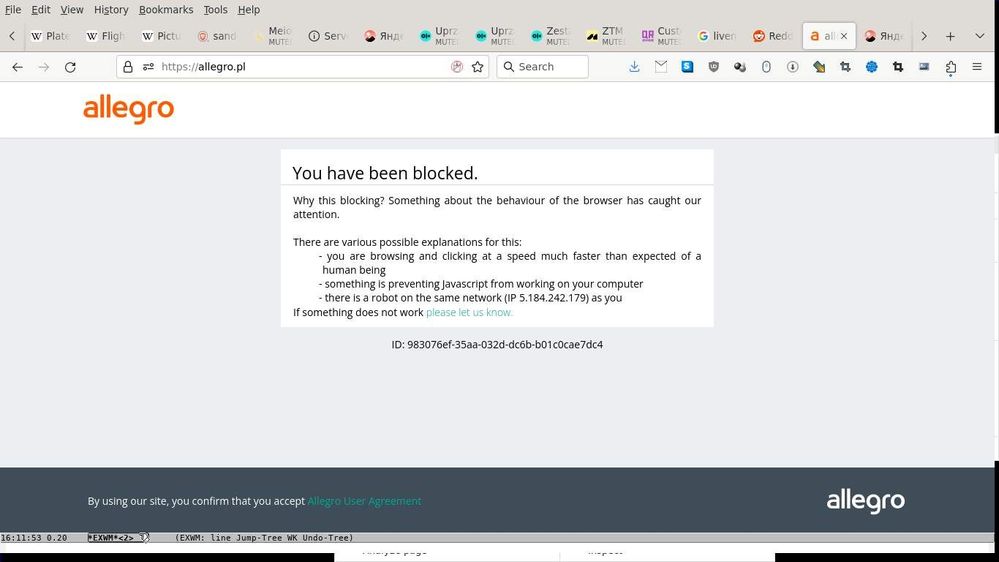Open the History menu
The image size is (999, 562).
click(x=111, y=10)
